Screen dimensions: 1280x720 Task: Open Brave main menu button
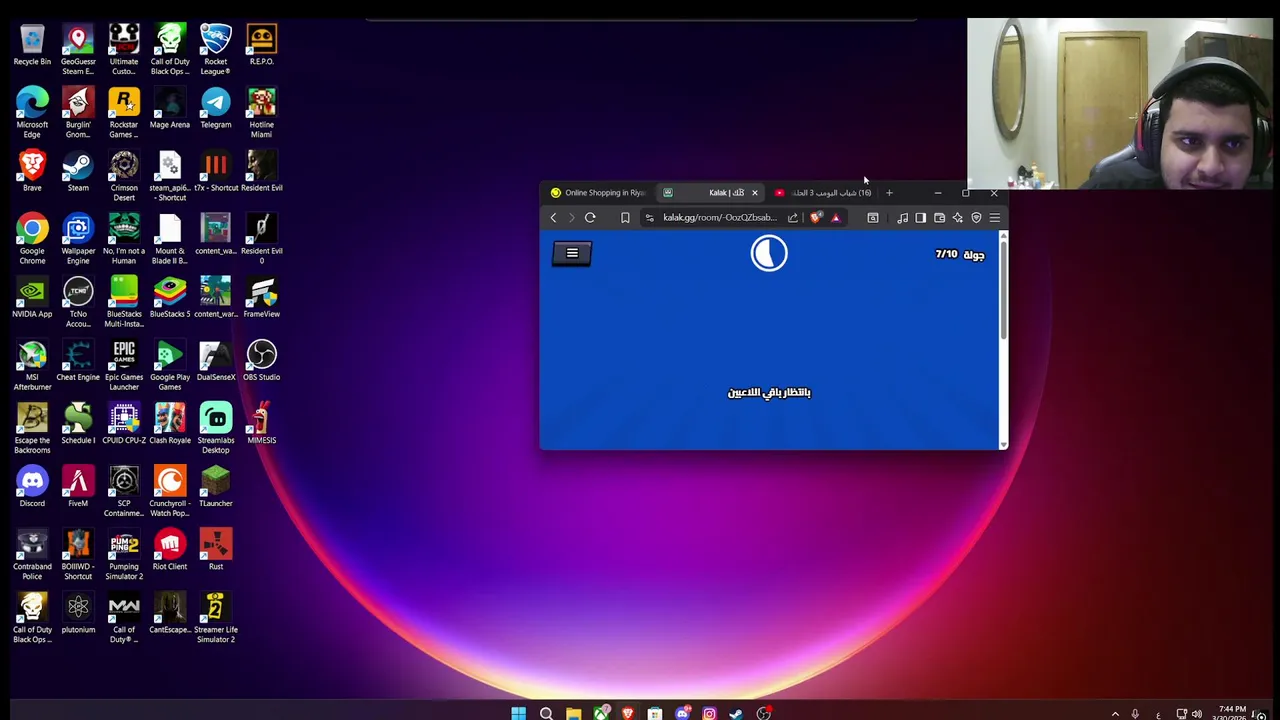click(995, 218)
